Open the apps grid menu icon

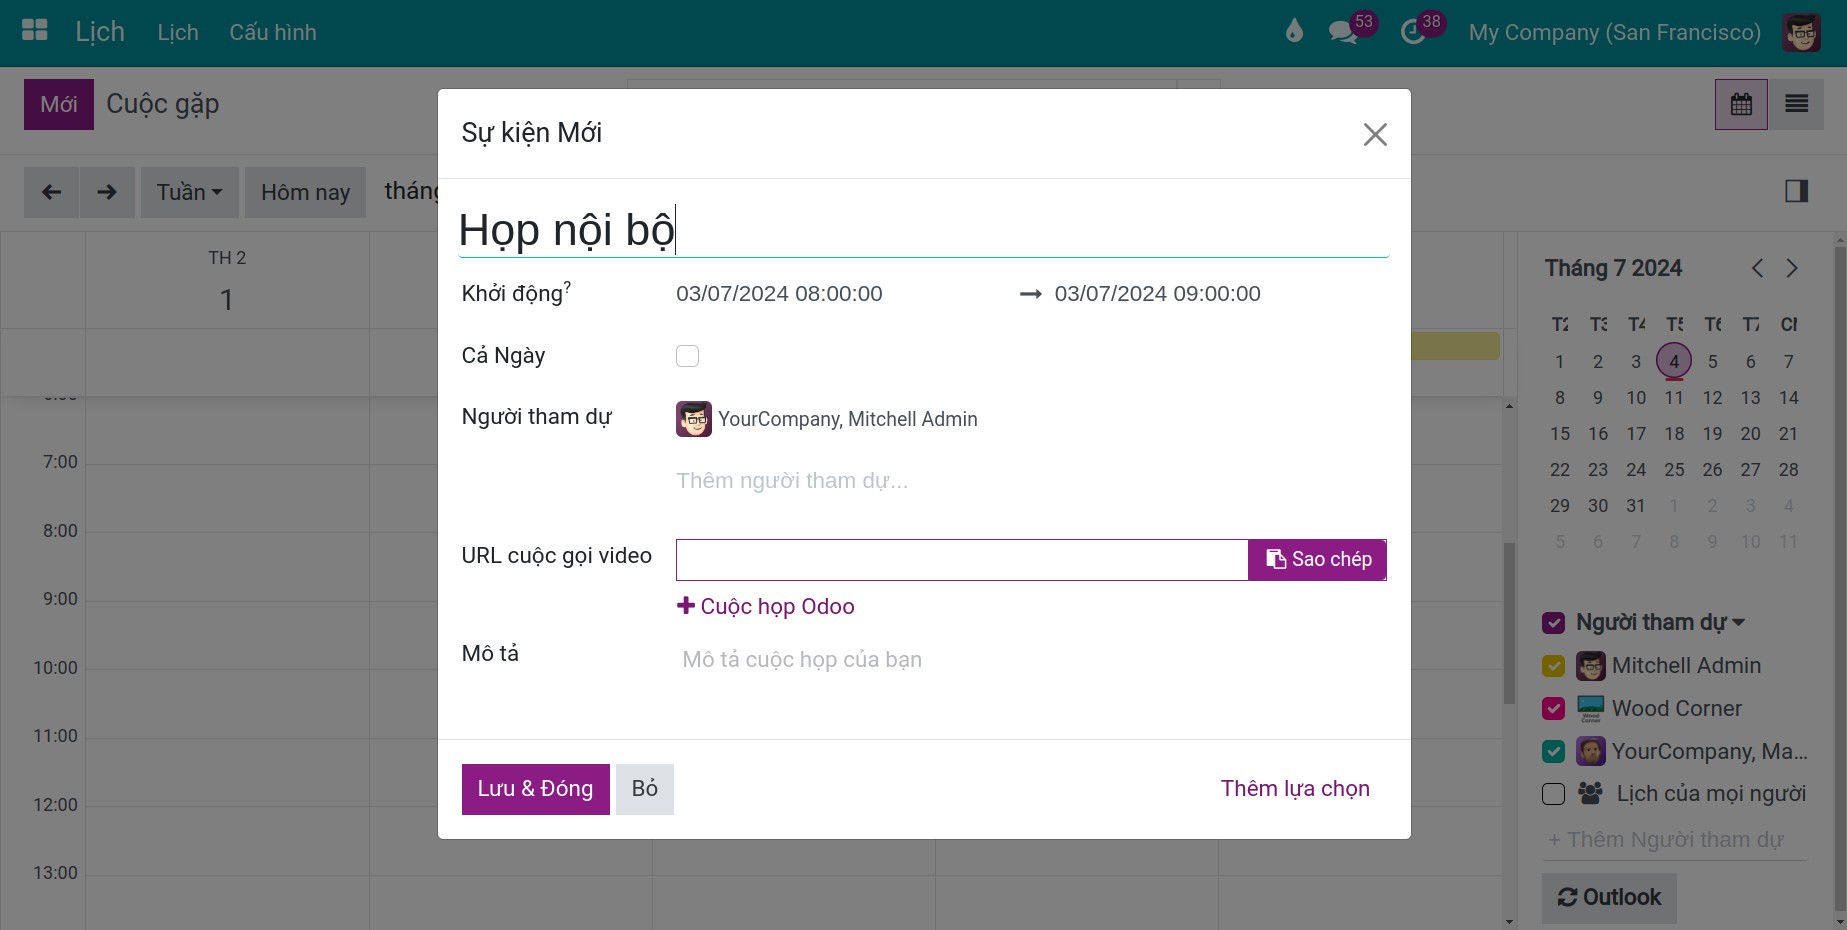pos(35,31)
